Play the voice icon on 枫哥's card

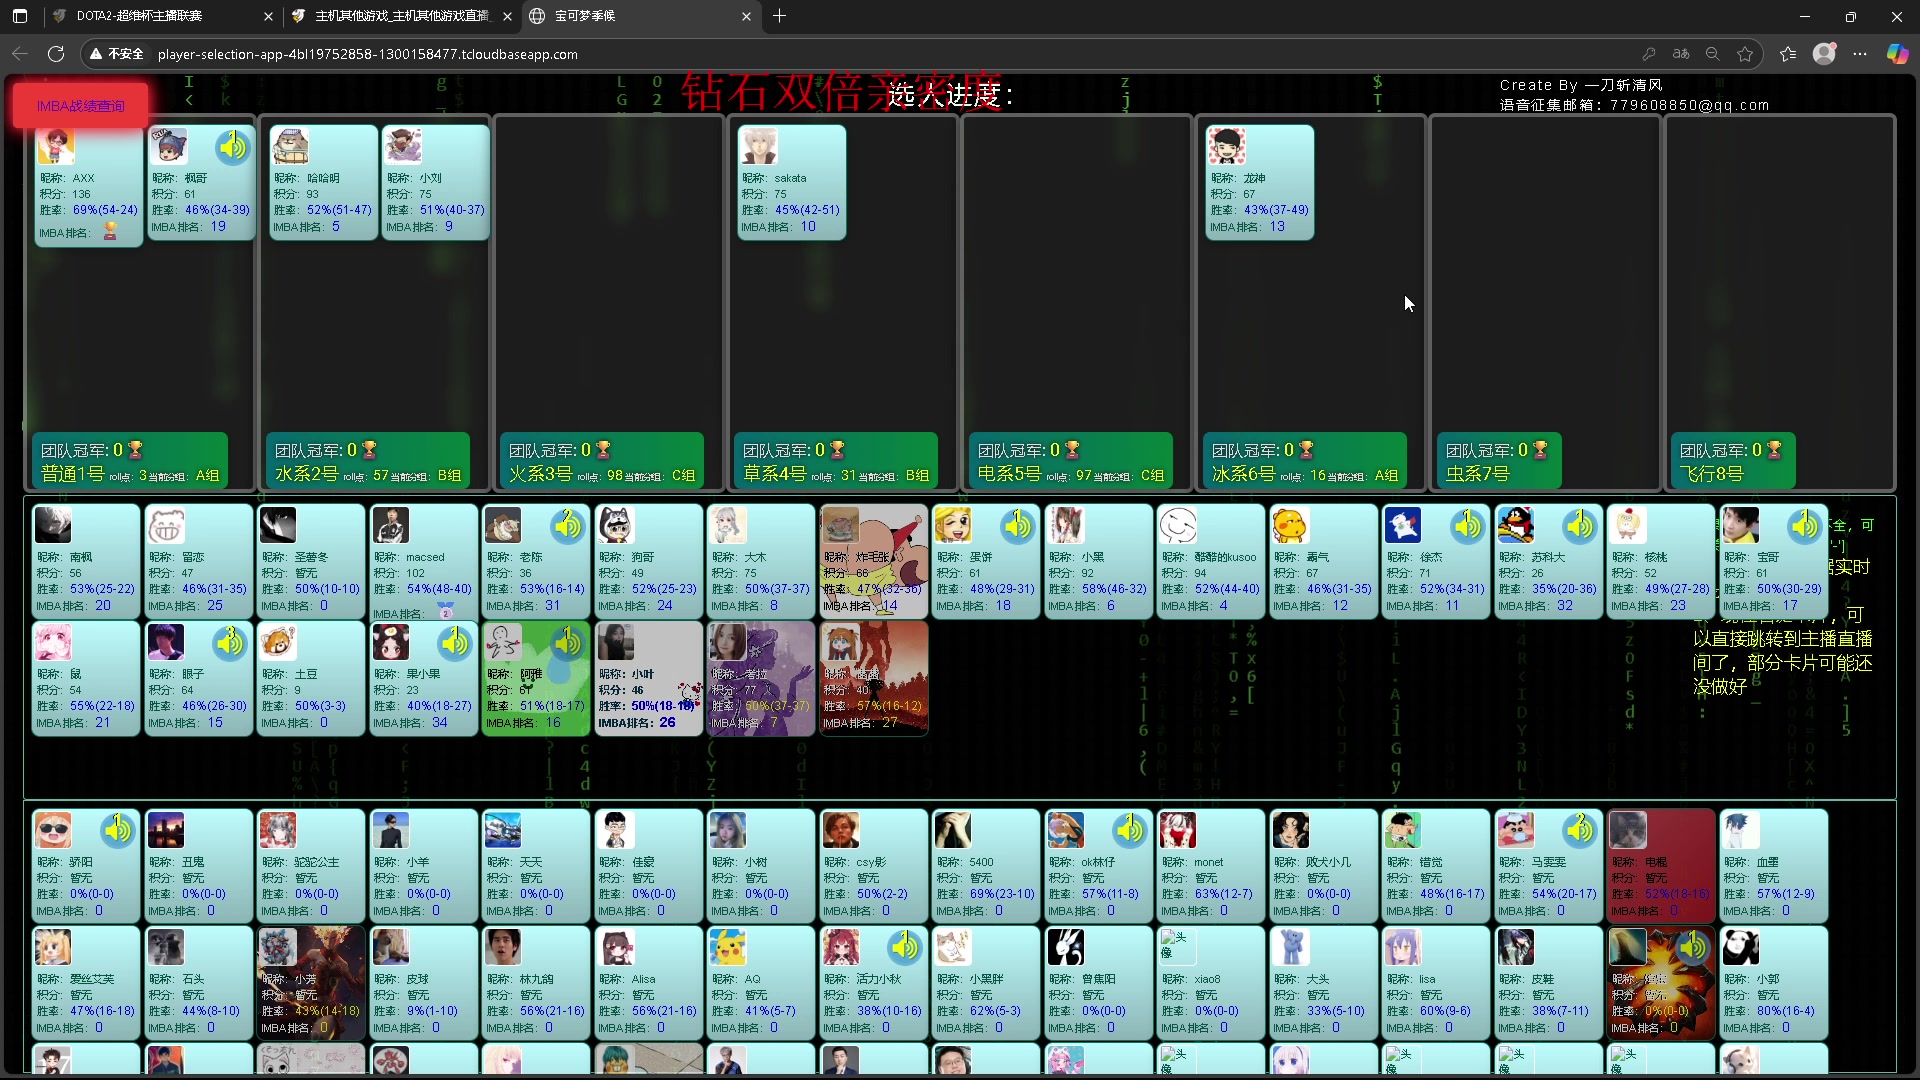coord(232,148)
